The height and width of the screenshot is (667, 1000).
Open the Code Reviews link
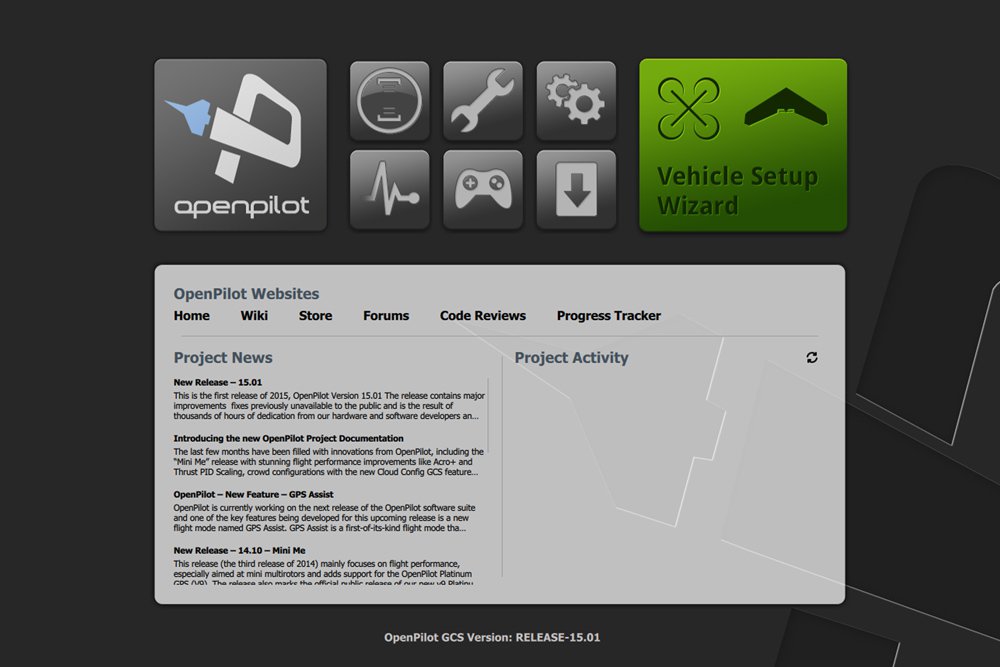[483, 316]
